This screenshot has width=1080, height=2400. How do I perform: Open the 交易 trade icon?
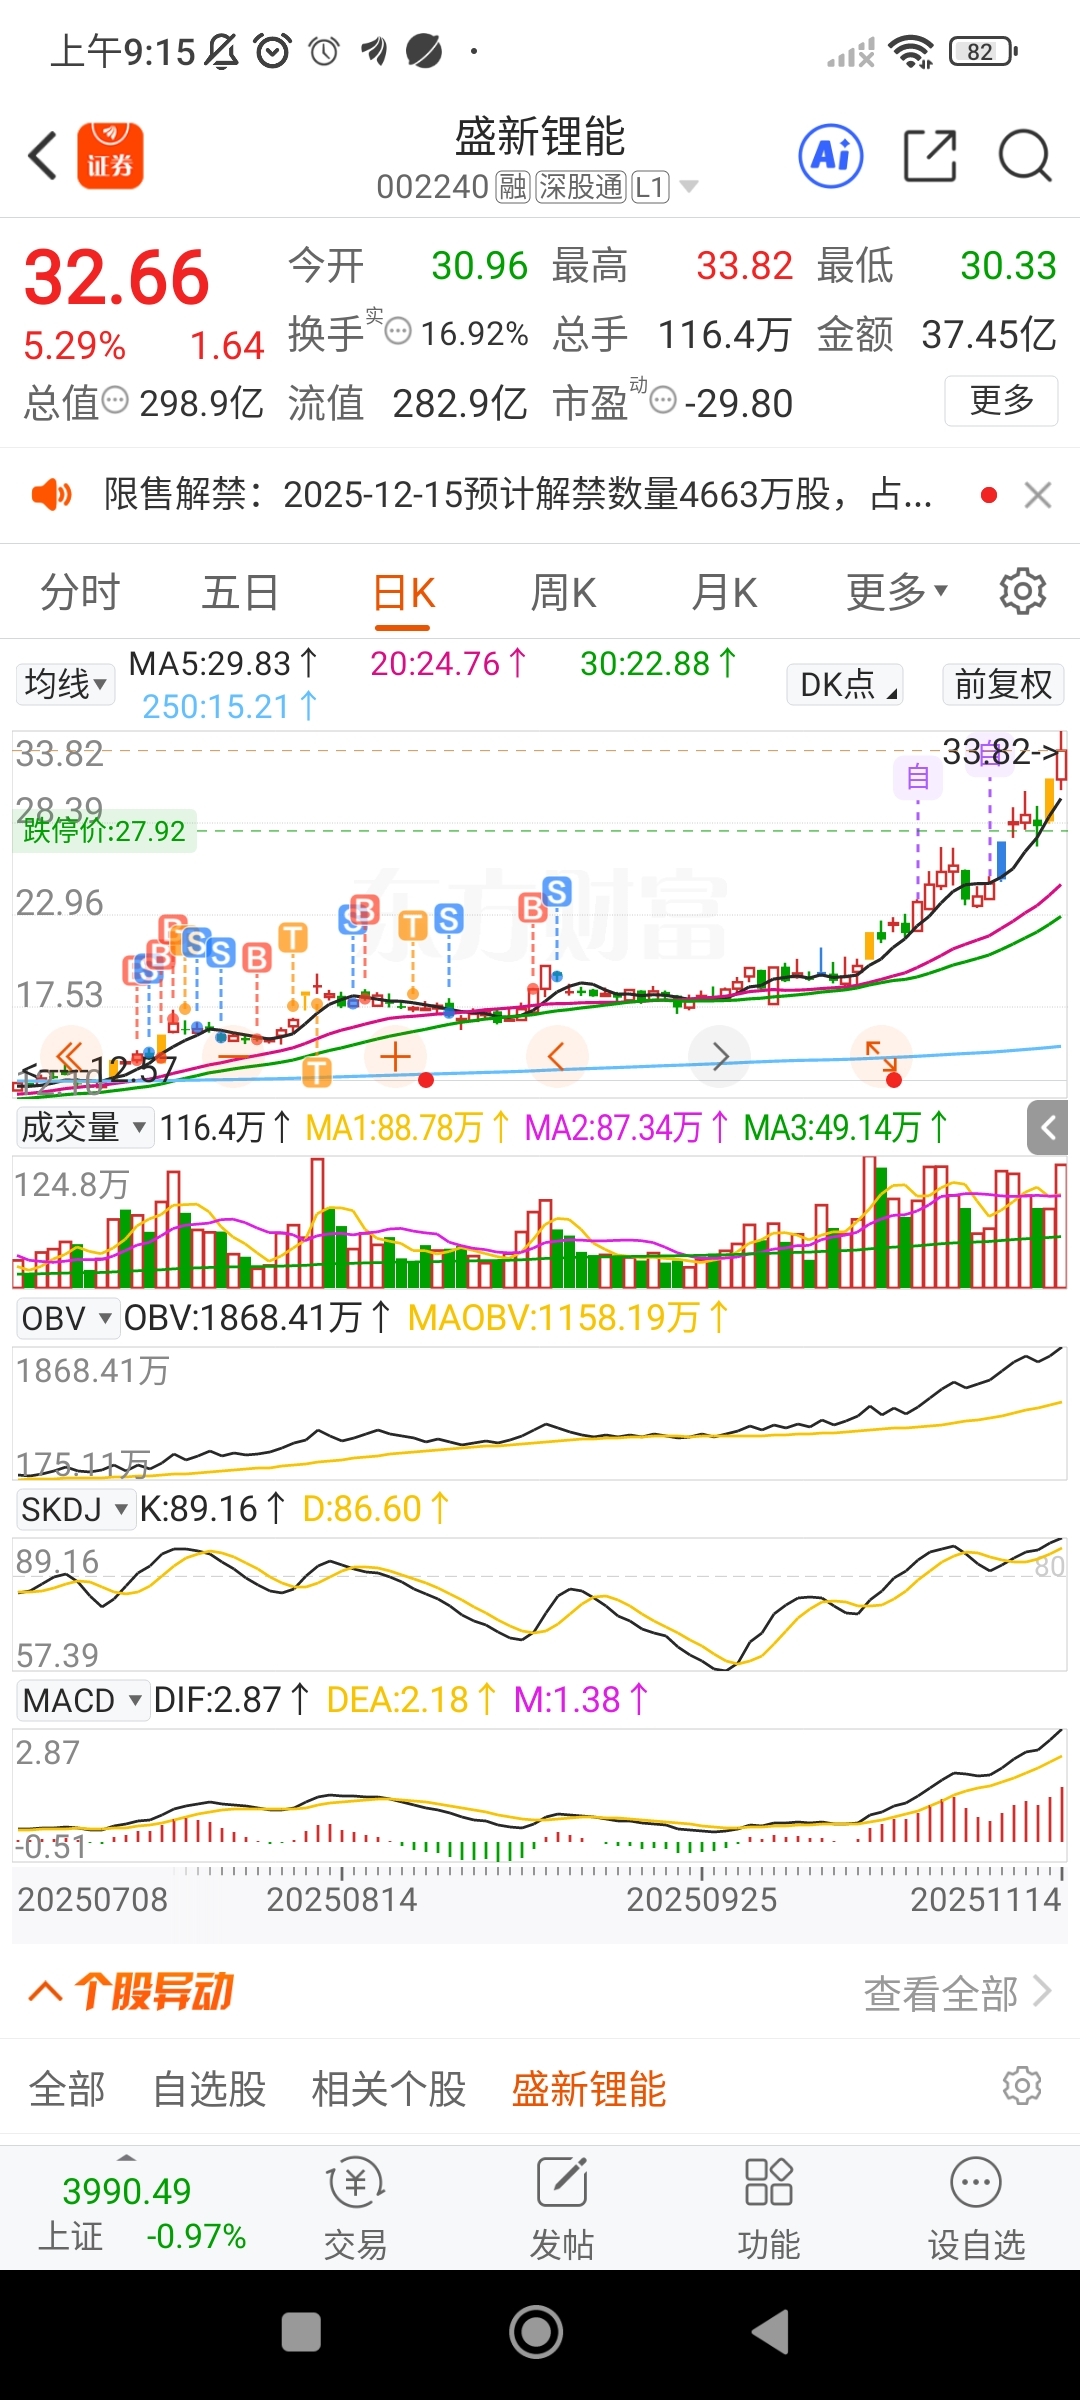pos(356,2209)
